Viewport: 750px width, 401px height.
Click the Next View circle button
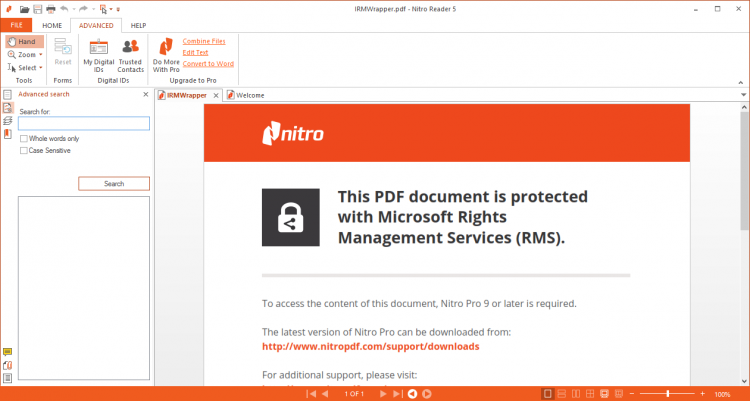(427, 394)
